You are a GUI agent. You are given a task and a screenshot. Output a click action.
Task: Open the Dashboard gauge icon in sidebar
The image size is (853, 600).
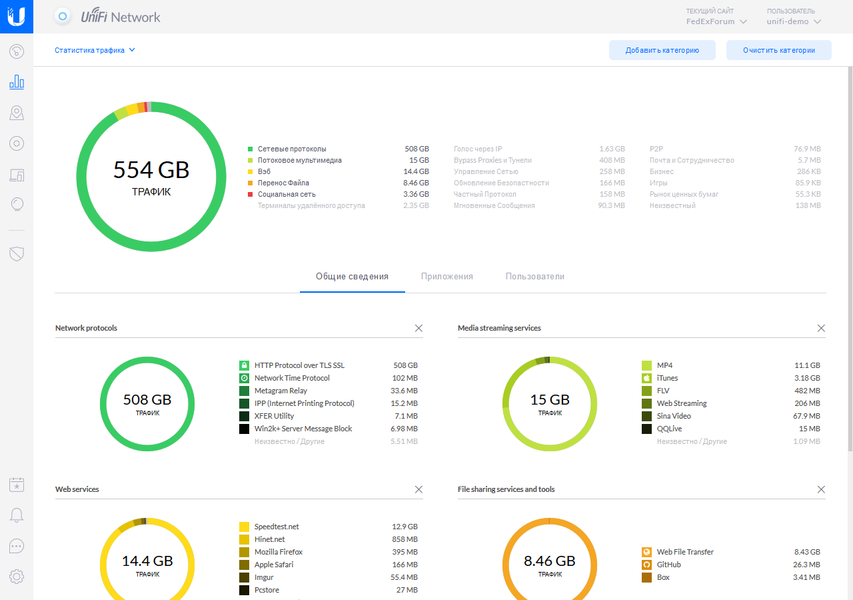click(x=16, y=52)
